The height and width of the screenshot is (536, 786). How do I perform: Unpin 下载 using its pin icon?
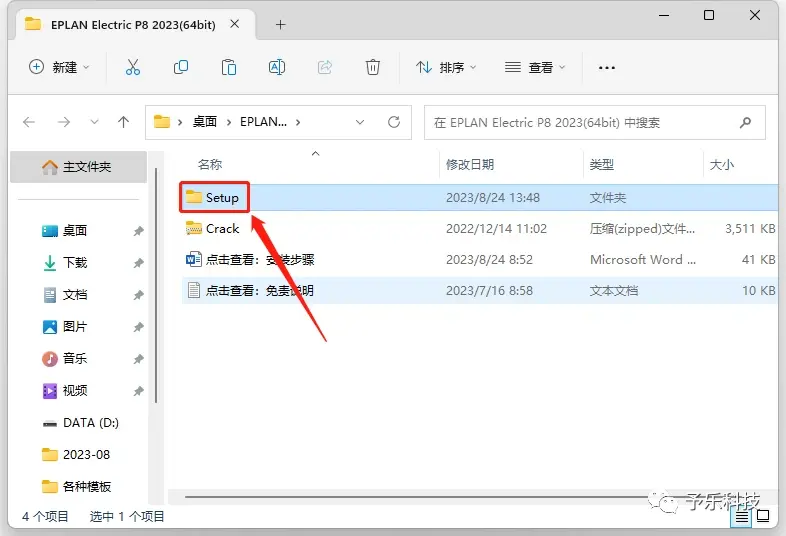pos(138,263)
